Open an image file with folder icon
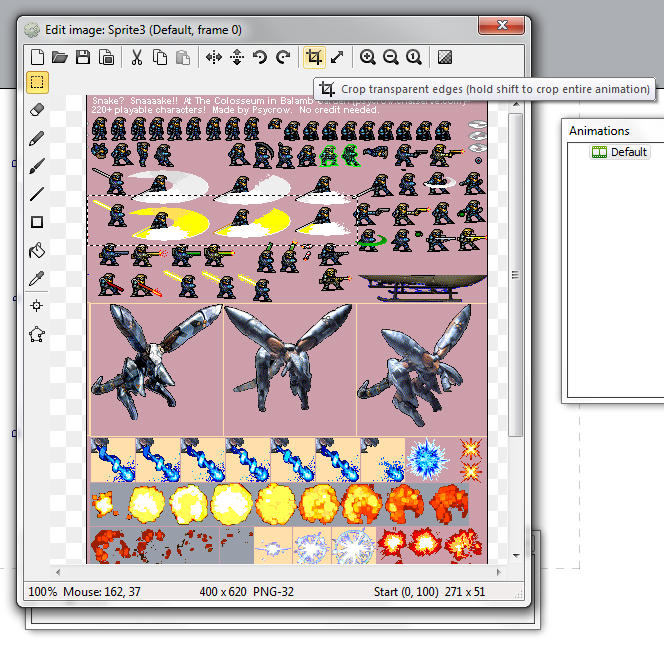 [x=60, y=57]
